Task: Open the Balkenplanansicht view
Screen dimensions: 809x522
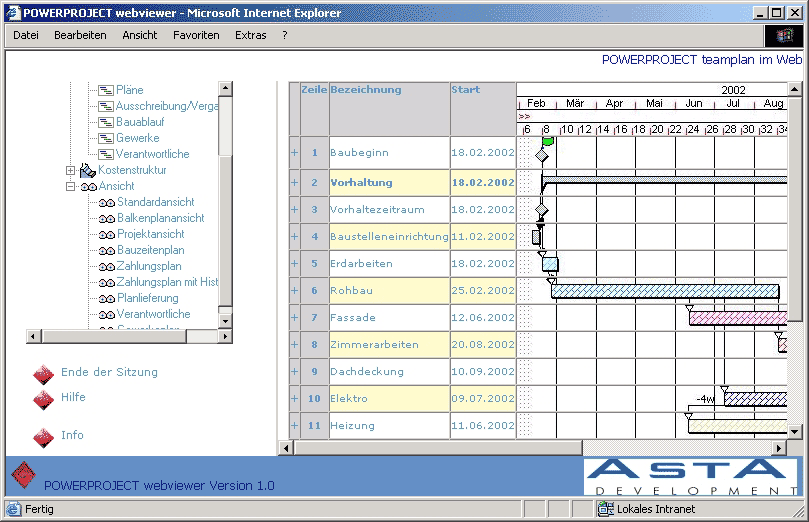Action: pyautogui.click(x=160, y=218)
